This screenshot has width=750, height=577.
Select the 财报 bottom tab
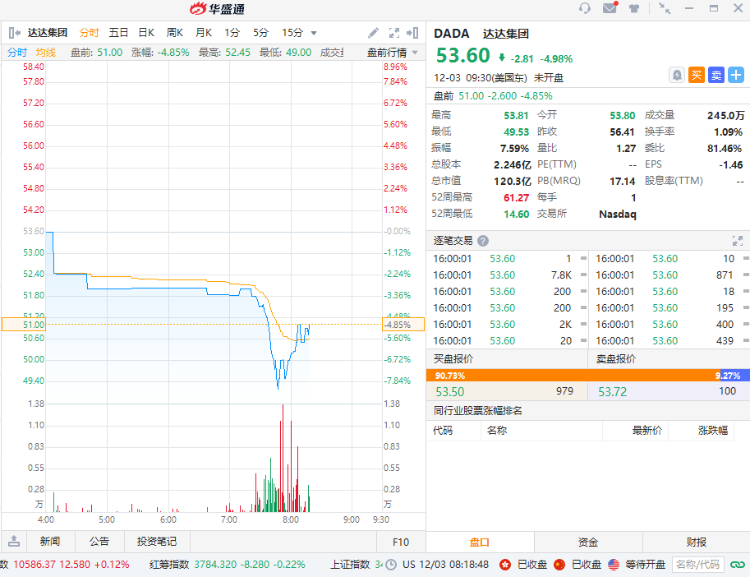click(x=696, y=542)
